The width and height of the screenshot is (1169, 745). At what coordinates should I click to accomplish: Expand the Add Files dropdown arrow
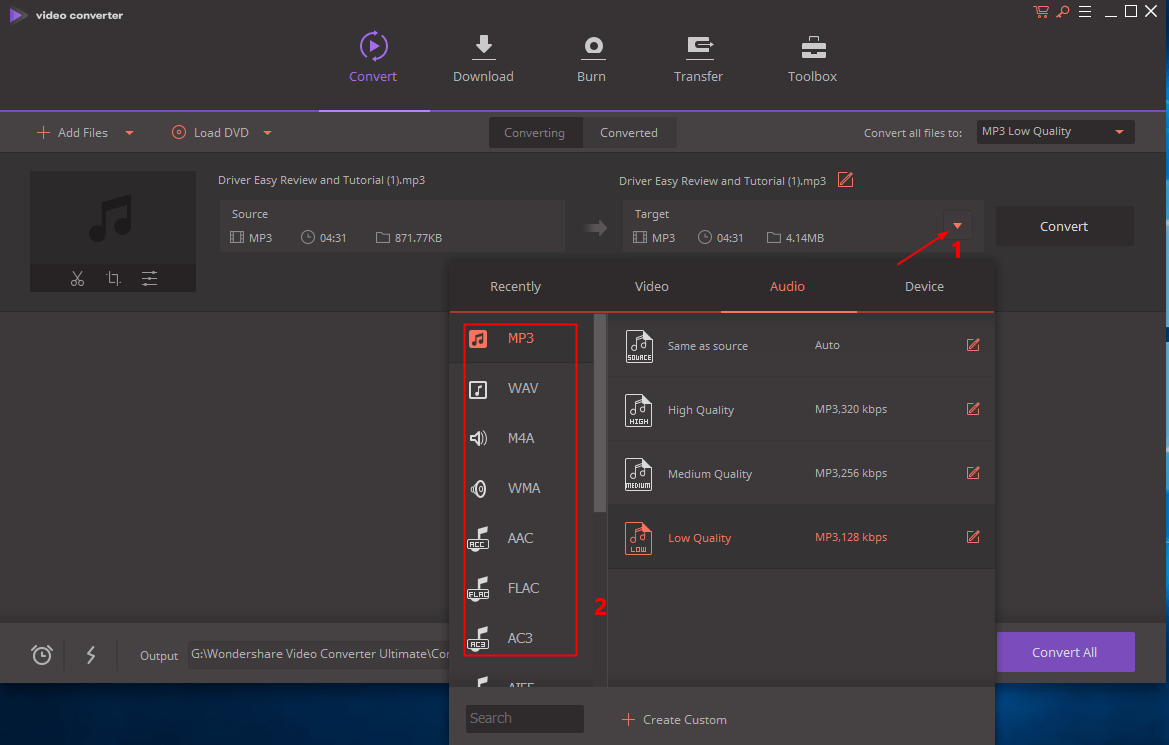pos(130,133)
